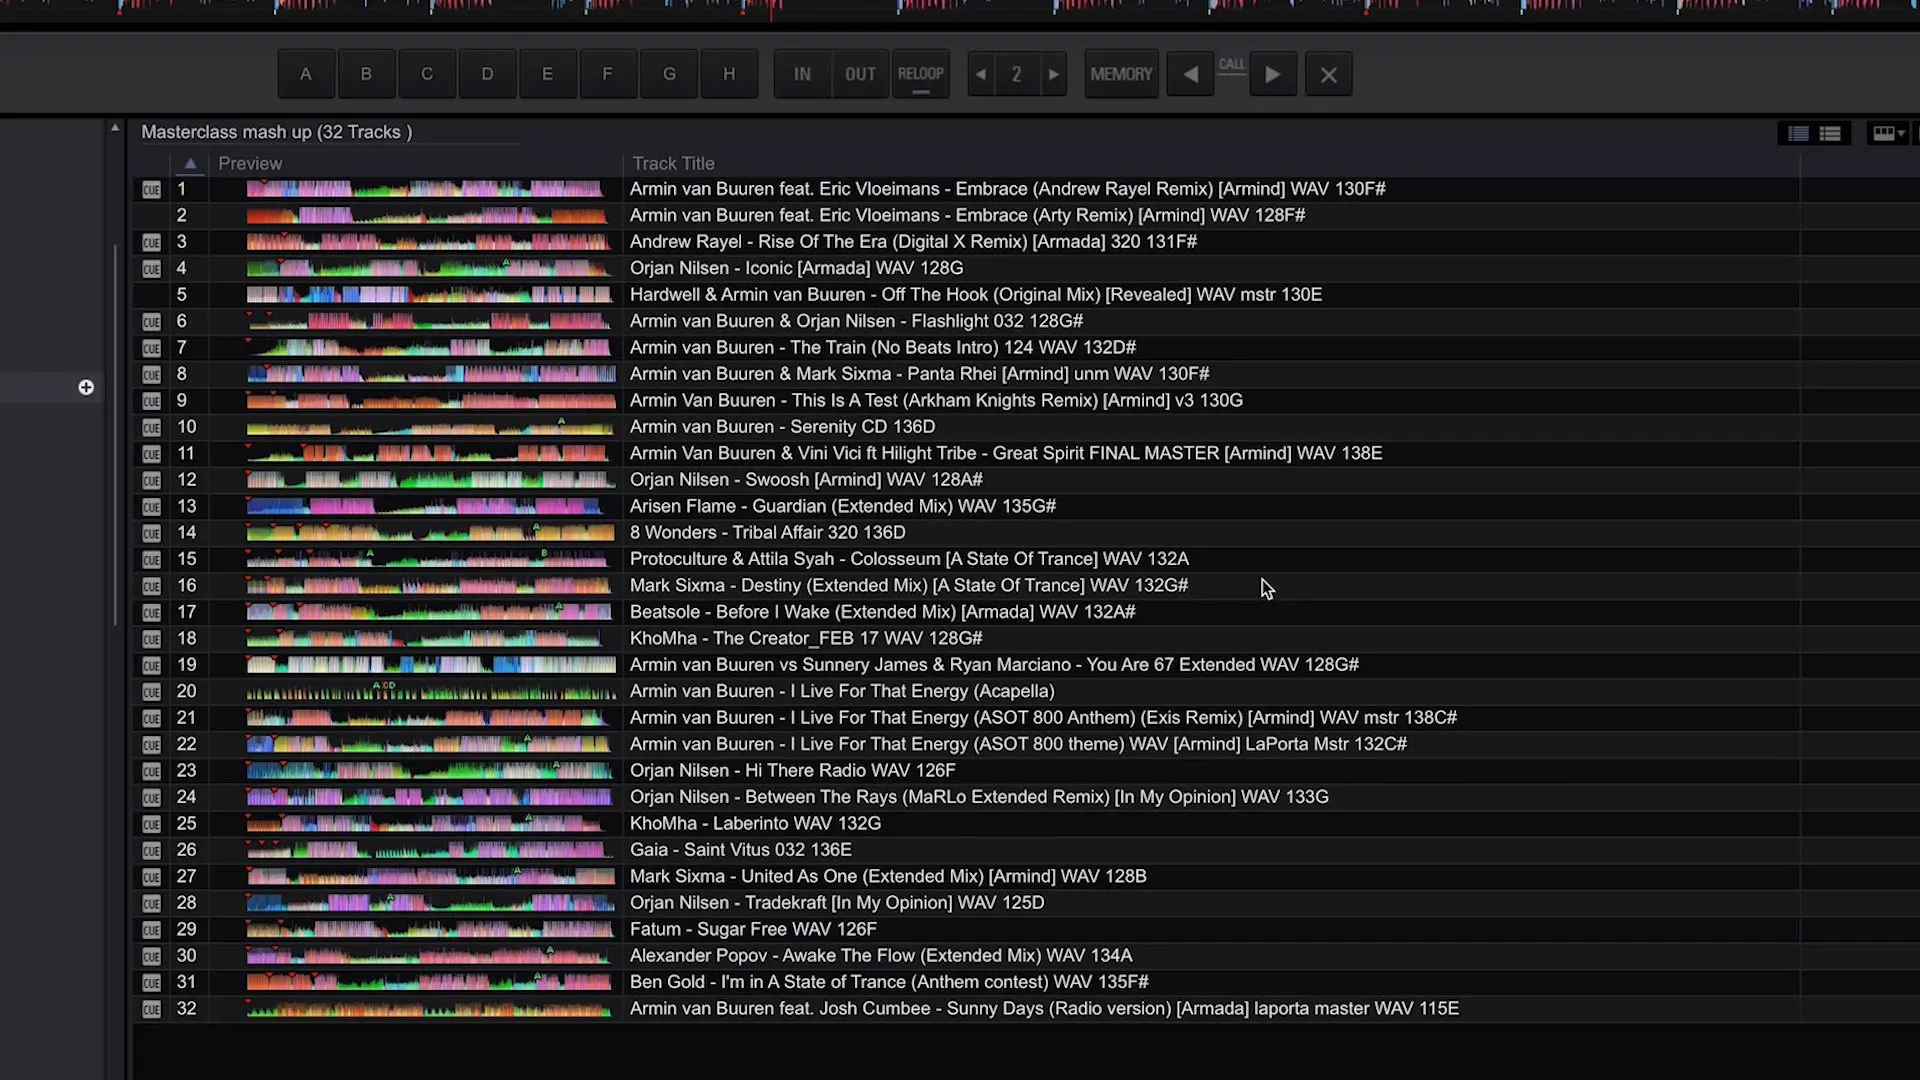Image resolution: width=1920 pixels, height=1080 pixels.
Task: Set loop OUT point
Action: pyautogui.click(x=860, y=74)
